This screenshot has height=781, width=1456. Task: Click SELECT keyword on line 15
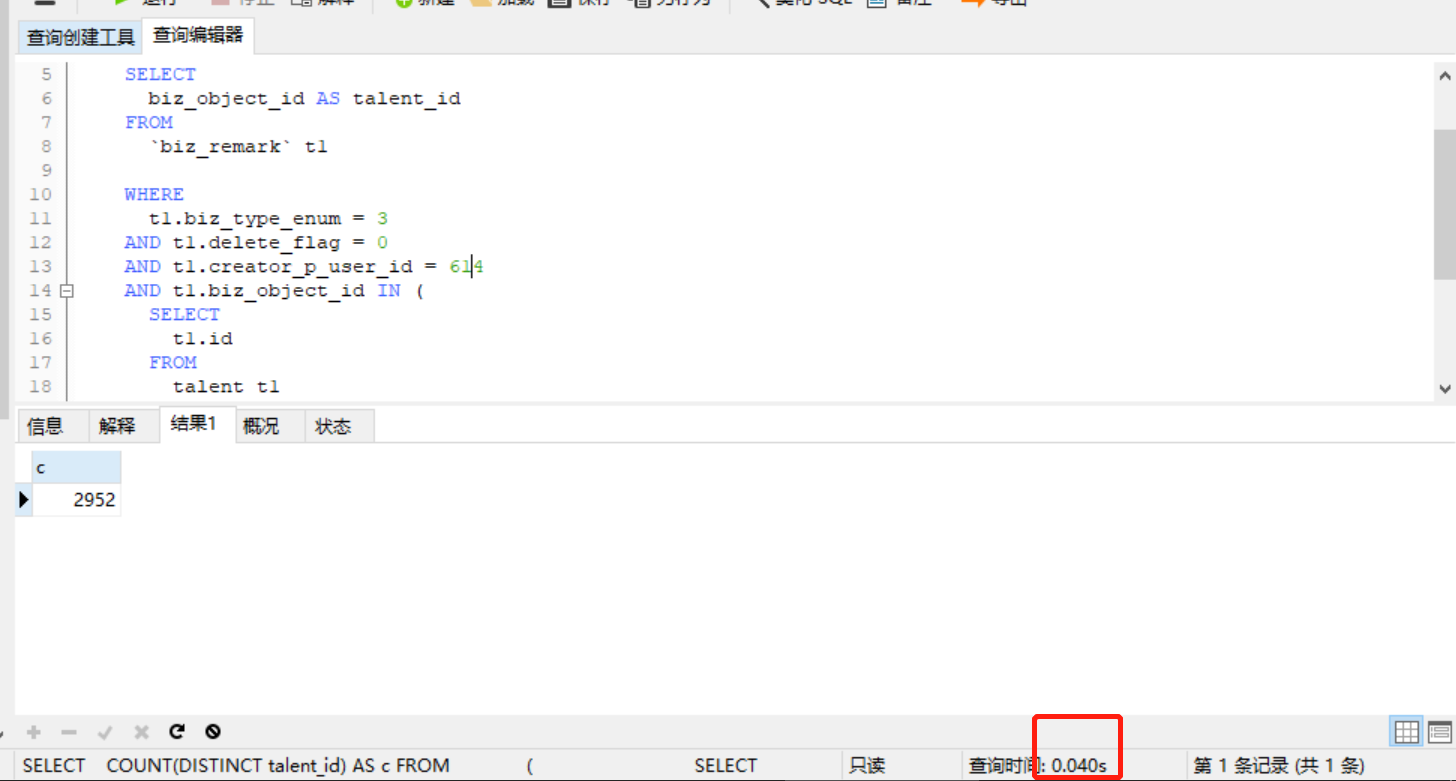coord(184,314)
